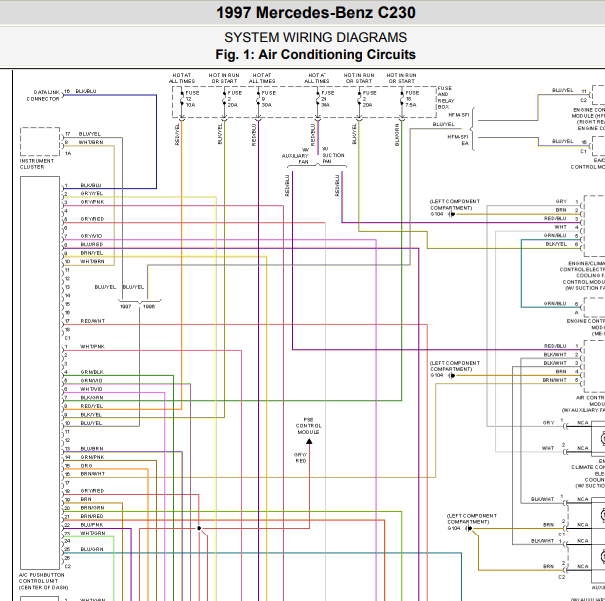Click the 'FUSE 12 10A' label
The image size is (605, 601).
(x=192, y=99)
